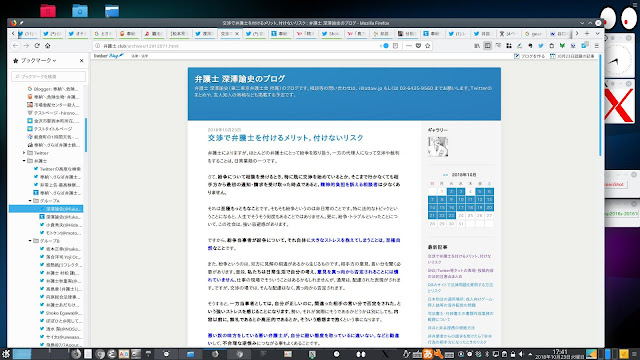Image resolution: width=640 pixels, height=360 pixels.
Task: Open the red desktop folder icon
Action: [48, 11]
